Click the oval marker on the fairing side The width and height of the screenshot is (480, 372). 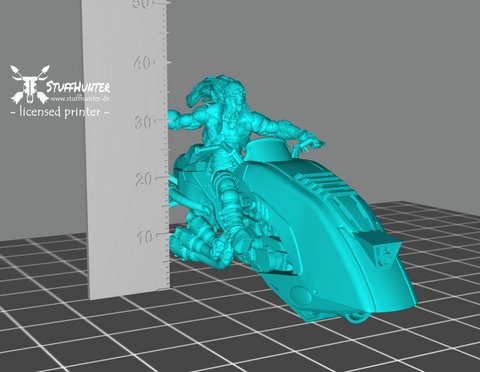point(301,294)
